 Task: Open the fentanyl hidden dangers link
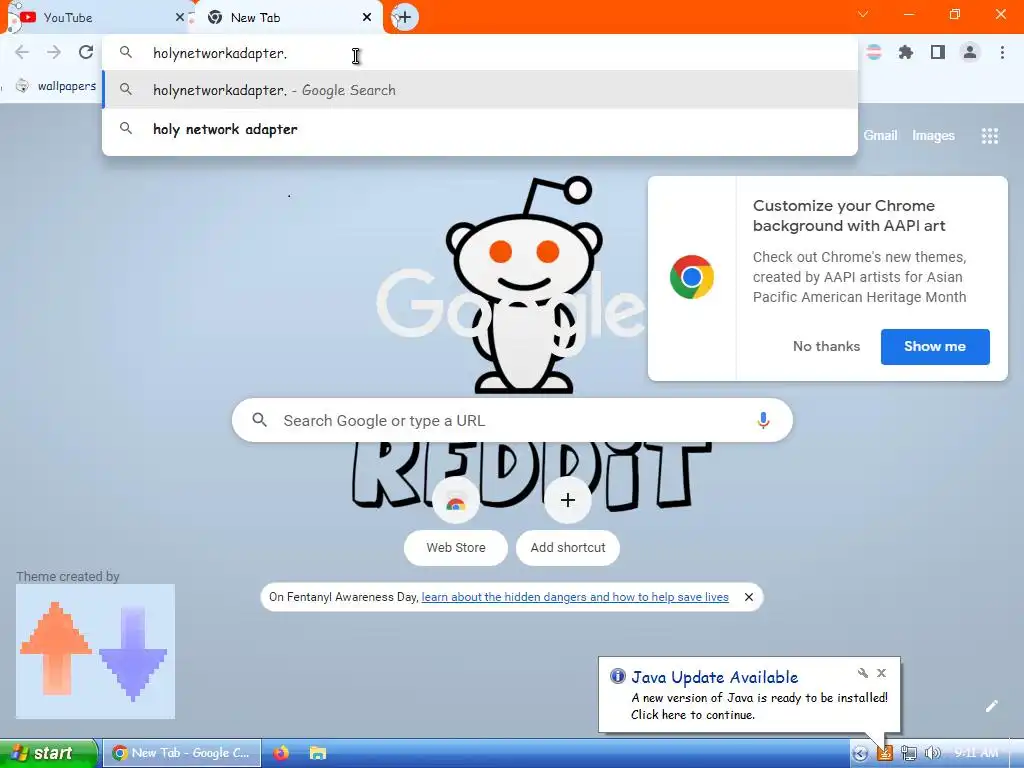tap(575, 597)
